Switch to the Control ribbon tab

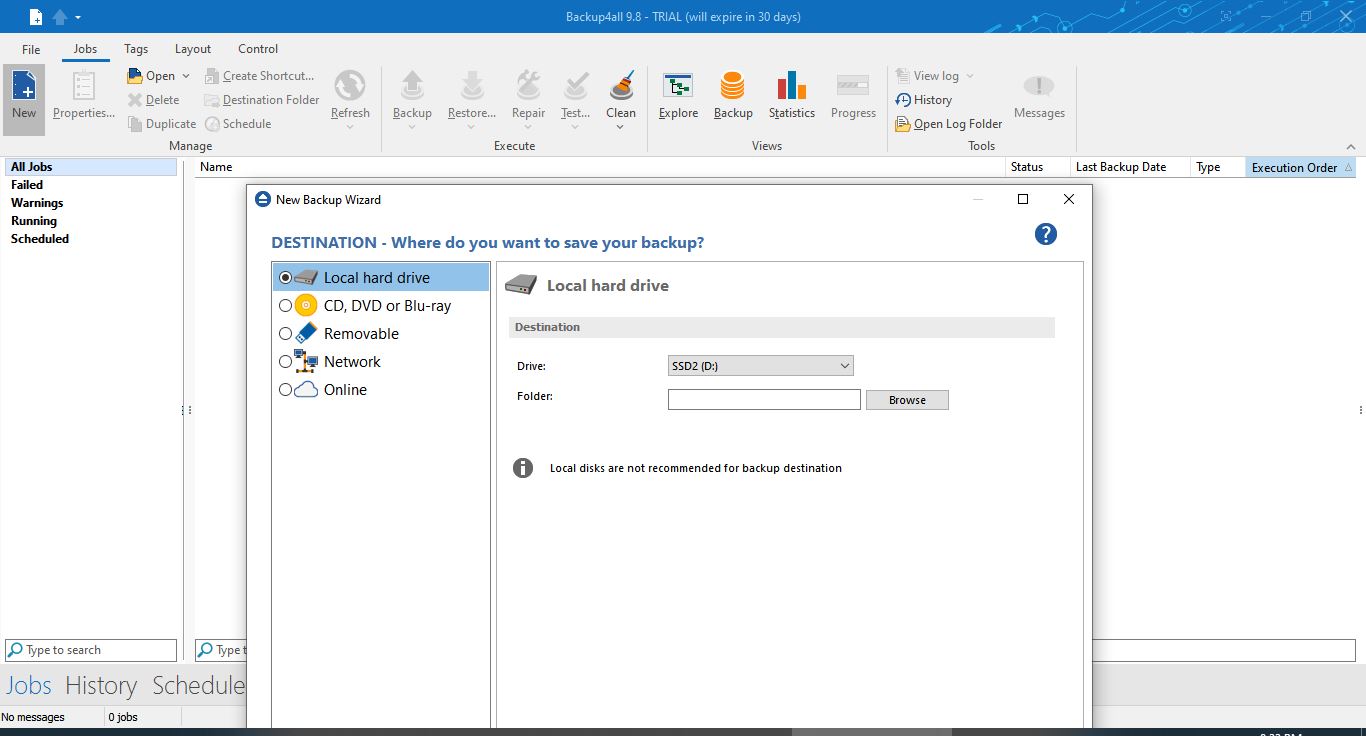point(258,49)
